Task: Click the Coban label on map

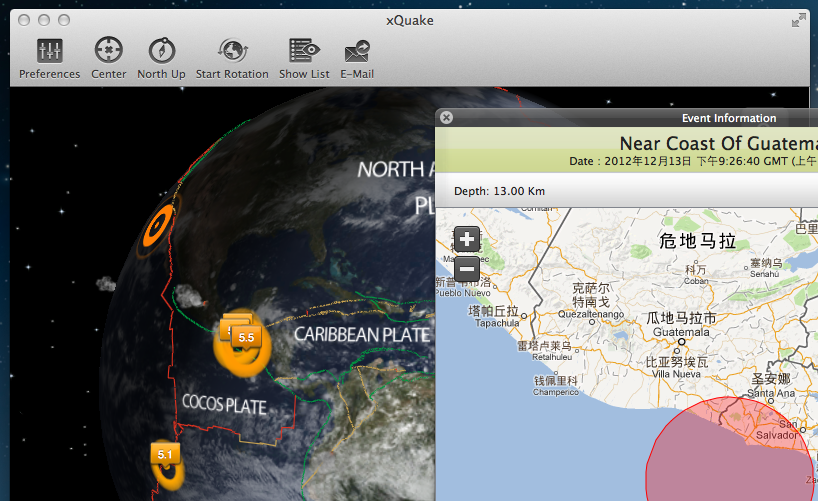Action: pyautogui.click(x=696, y=281)
